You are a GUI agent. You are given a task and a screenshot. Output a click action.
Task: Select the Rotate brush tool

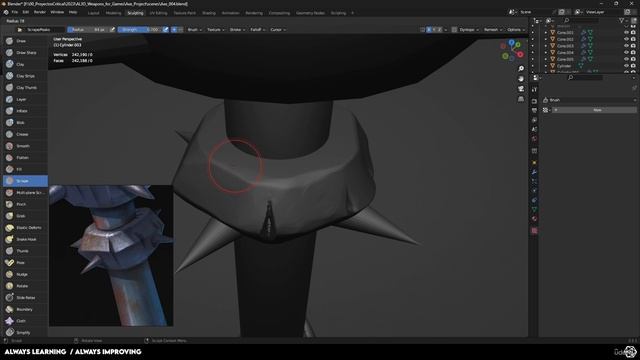[x=25, y=286]
